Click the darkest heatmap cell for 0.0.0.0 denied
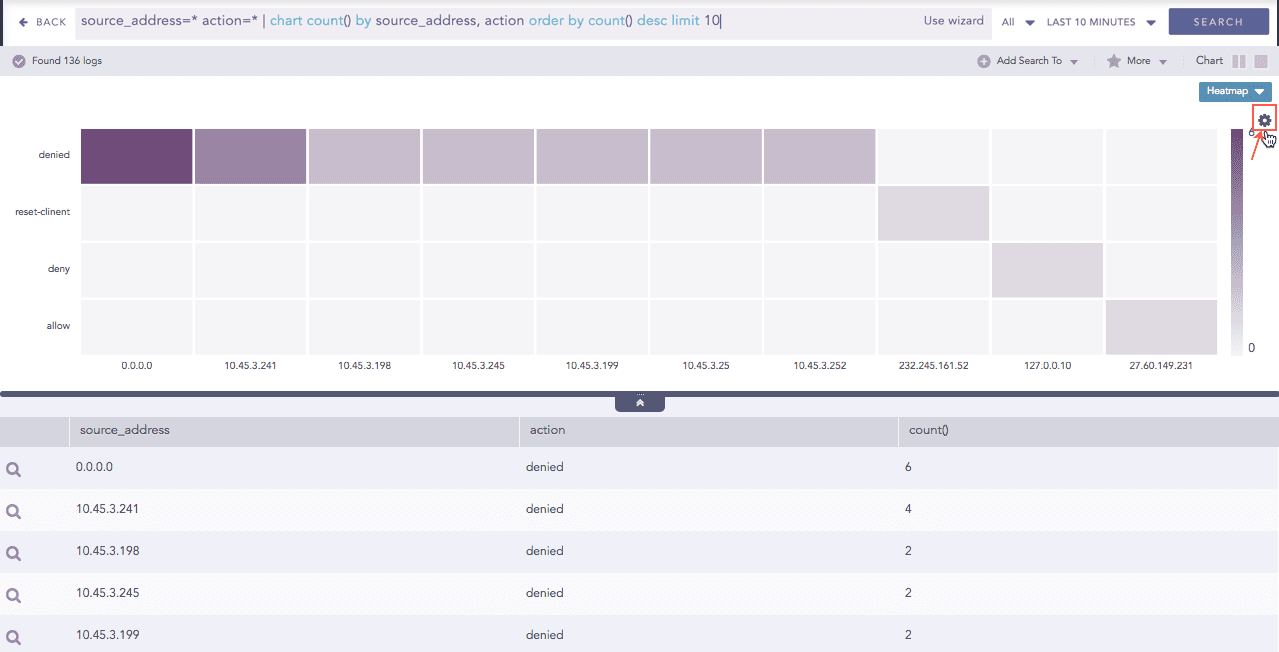 tap(136, 156)
